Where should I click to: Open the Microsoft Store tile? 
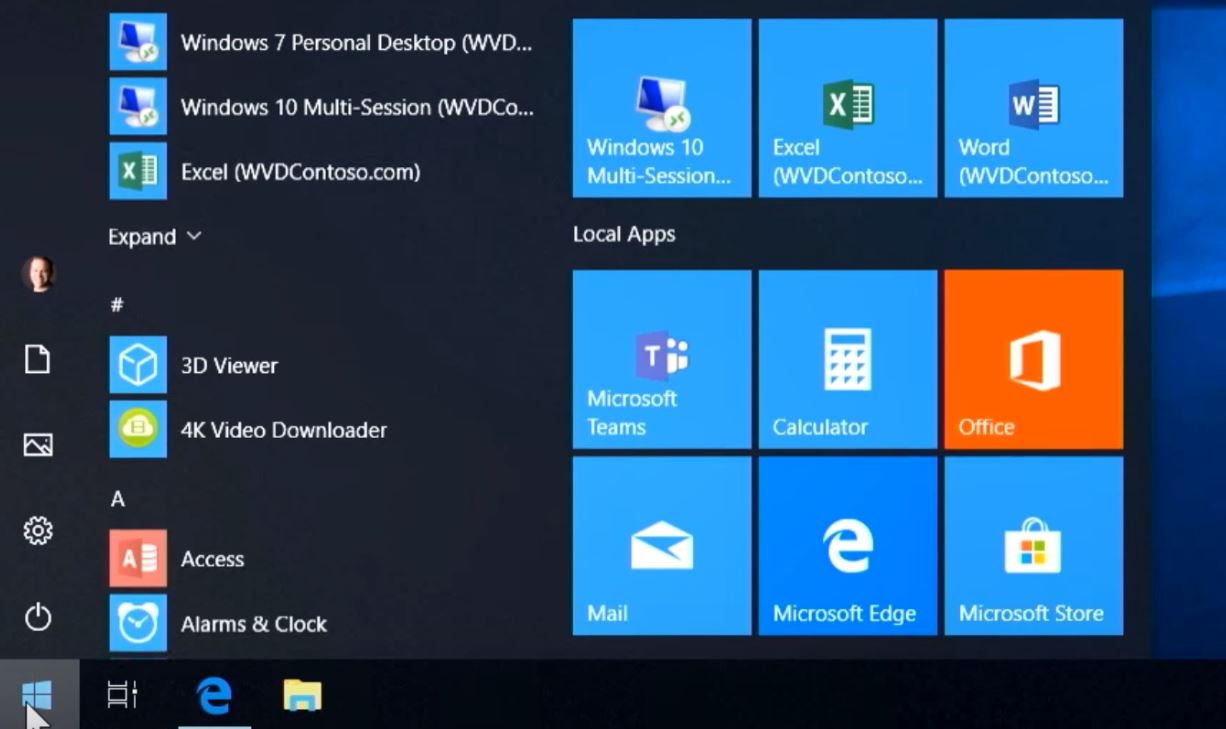coord(1033,546)
